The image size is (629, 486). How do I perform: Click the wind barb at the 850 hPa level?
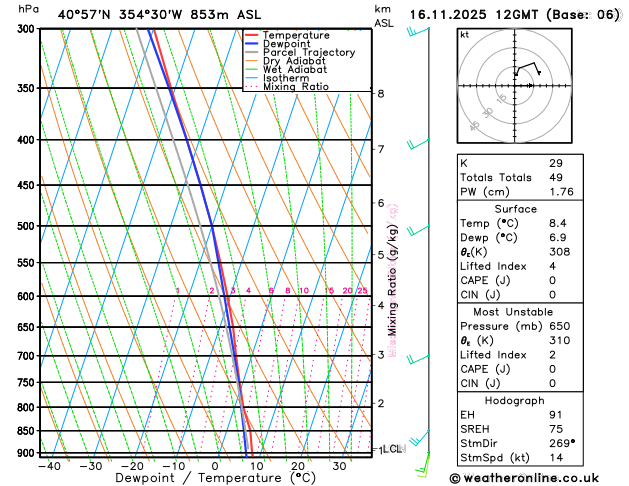pyautogui.click(x=420, y=437)
